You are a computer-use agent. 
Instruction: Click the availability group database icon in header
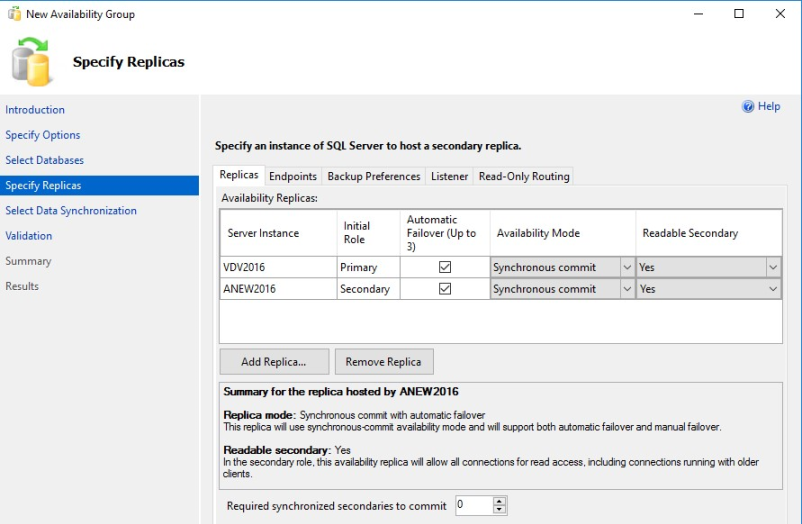pyautogui.click(x=33, y=62)
